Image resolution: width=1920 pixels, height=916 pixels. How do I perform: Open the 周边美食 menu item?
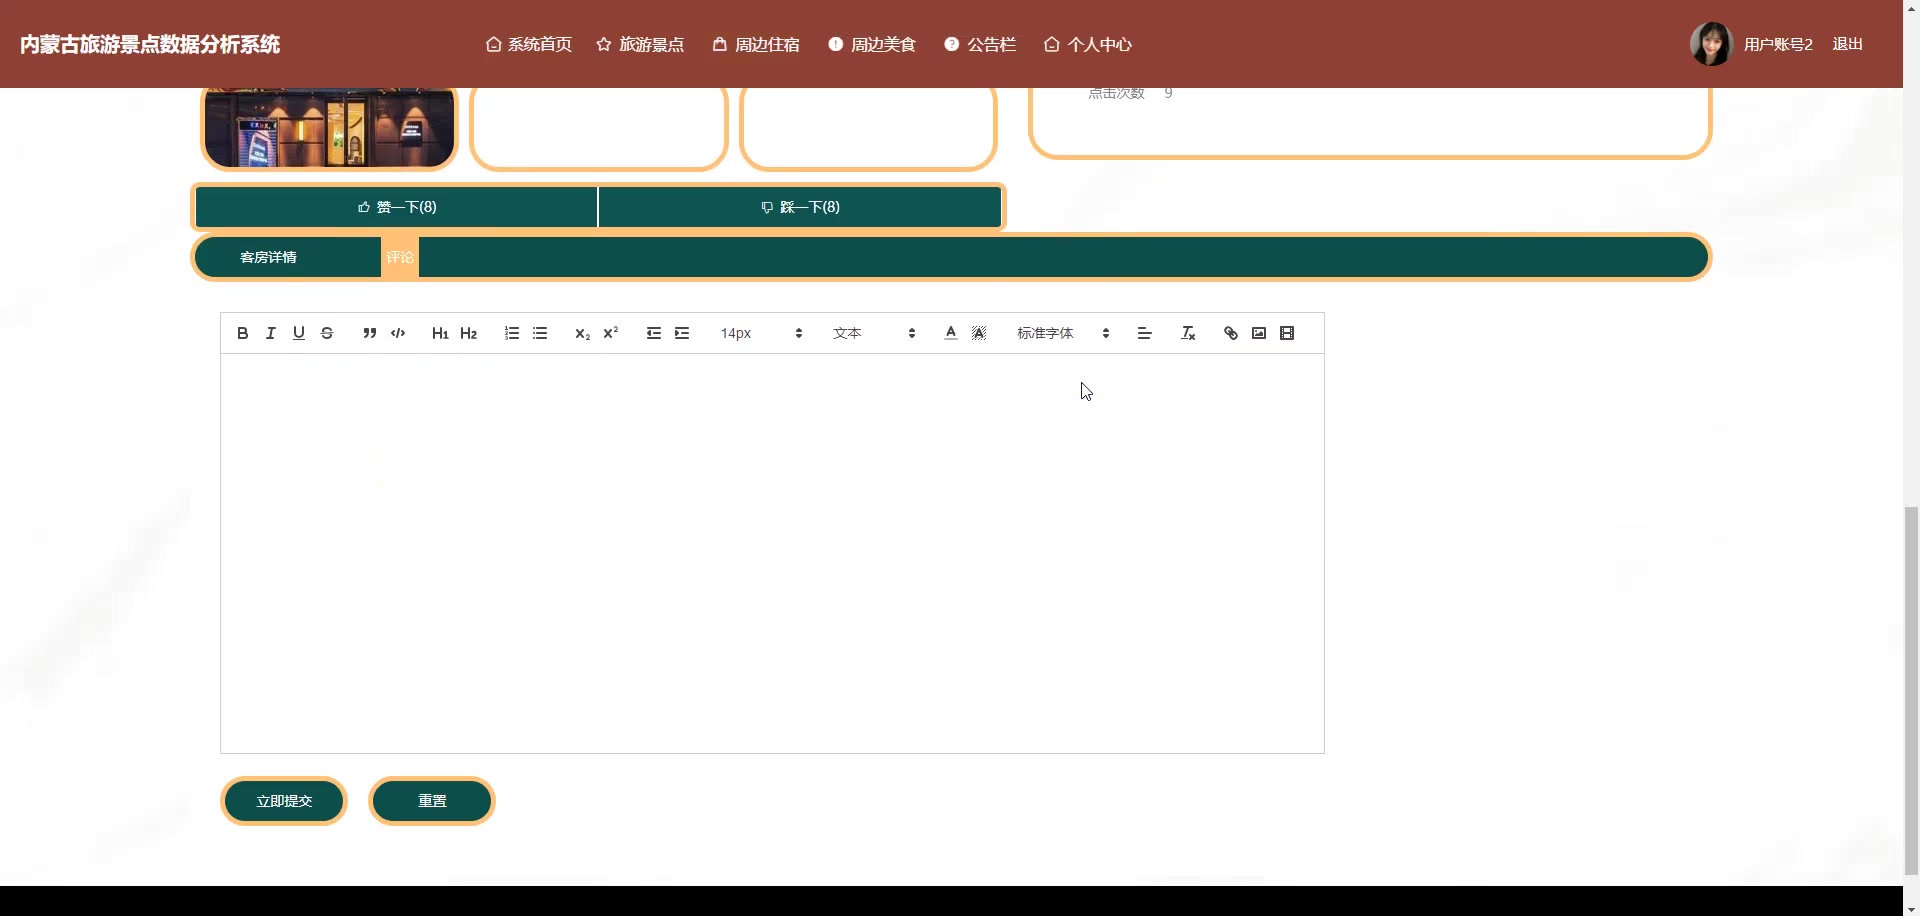click(x=872, y=44)
